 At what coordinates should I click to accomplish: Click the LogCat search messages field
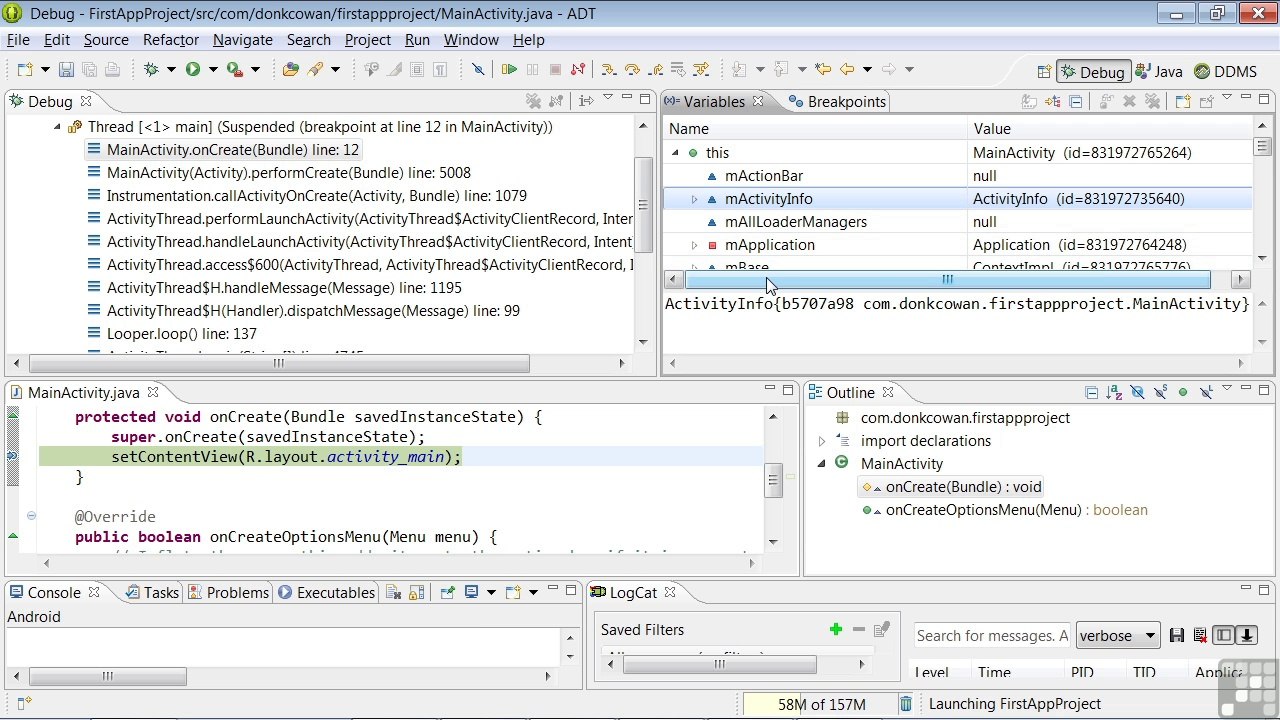(x=992, y=635)
